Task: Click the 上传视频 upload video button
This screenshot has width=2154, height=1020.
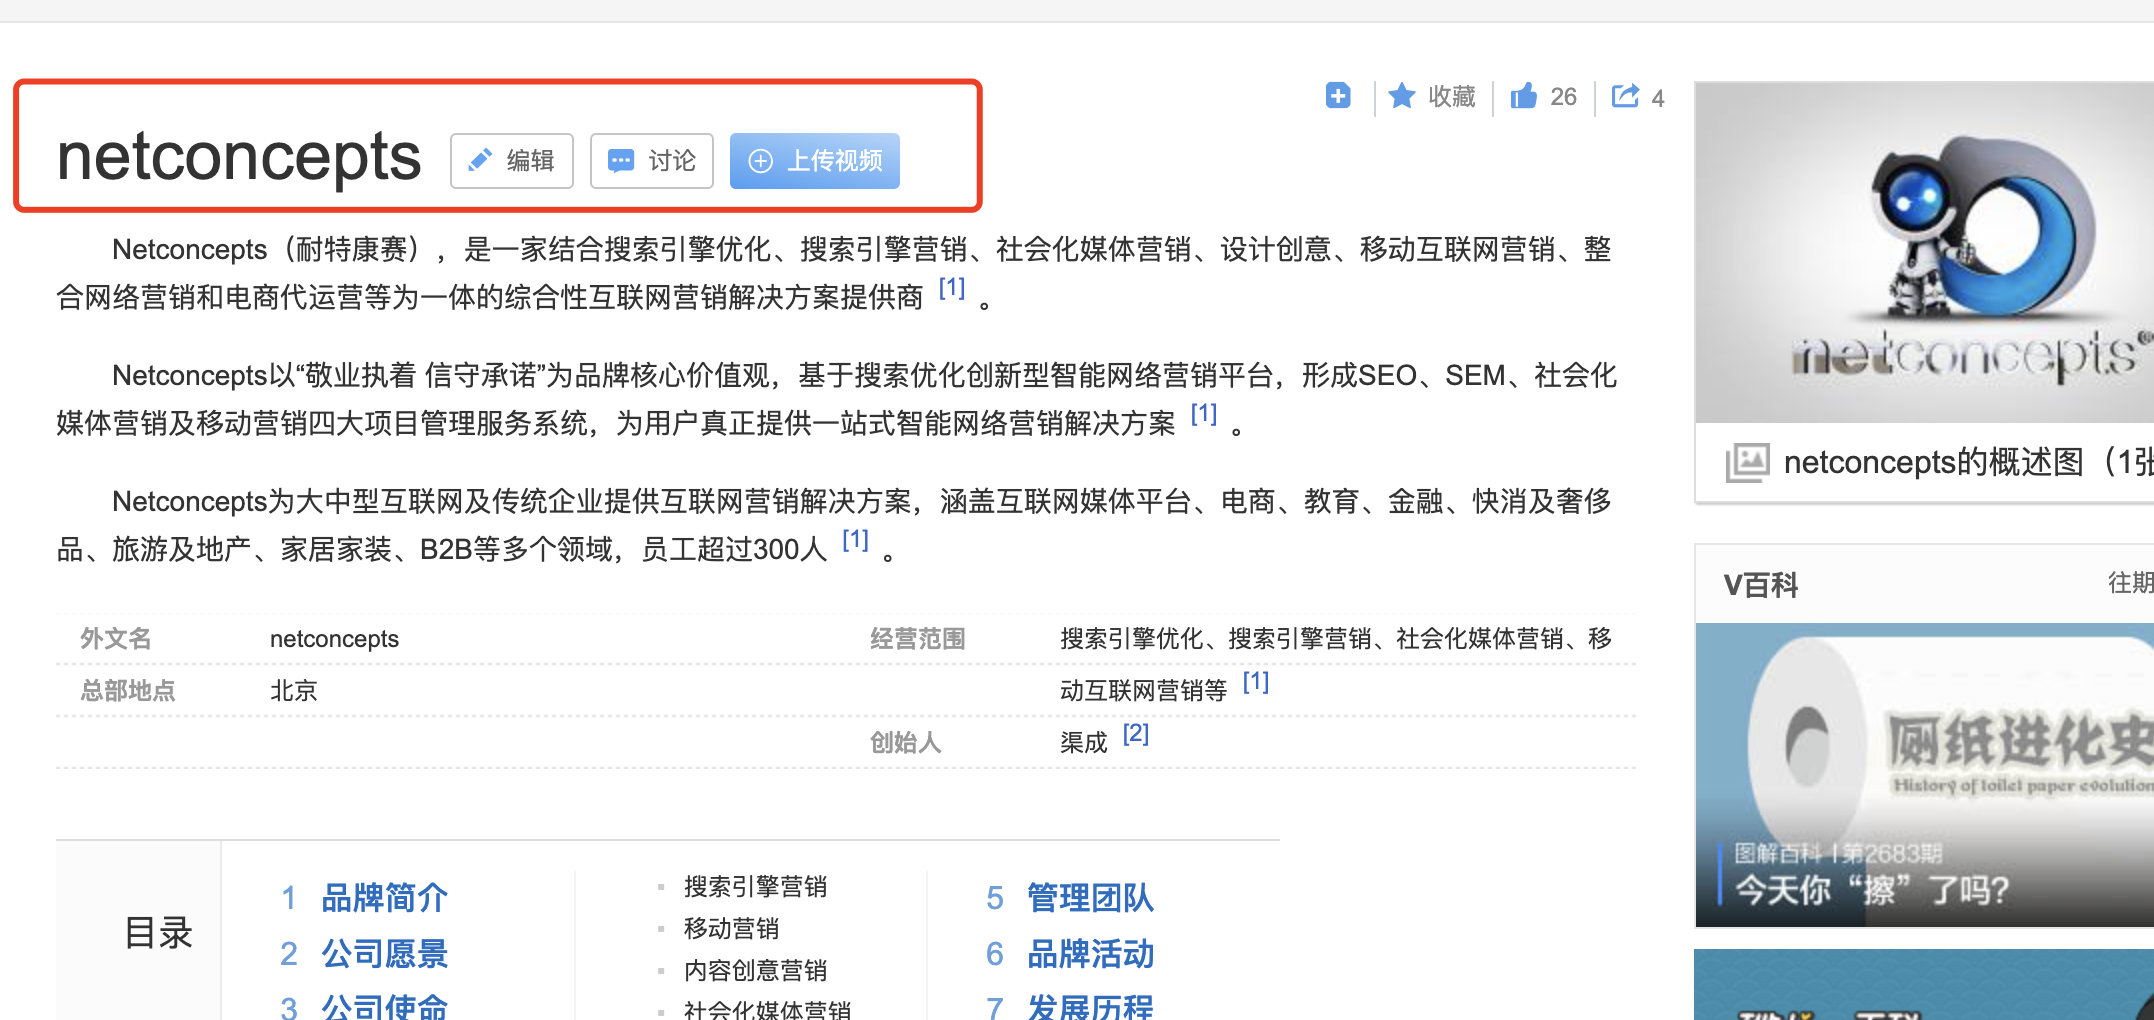Action: pyautogui.click(x=814, y=161)
